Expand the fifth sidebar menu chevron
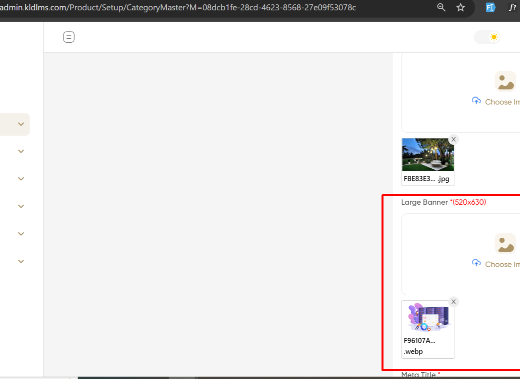The image size is (520, 379). pyautogui.click(x=21, y=234)
